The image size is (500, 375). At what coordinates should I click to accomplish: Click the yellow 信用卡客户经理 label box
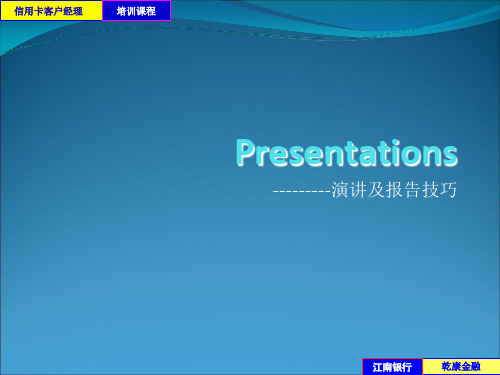[51, 11]
